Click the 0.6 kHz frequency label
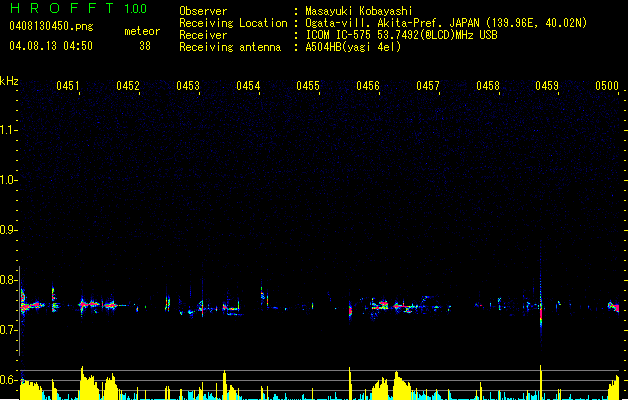This screenshot has width=629, height=400. coord(8,380)
